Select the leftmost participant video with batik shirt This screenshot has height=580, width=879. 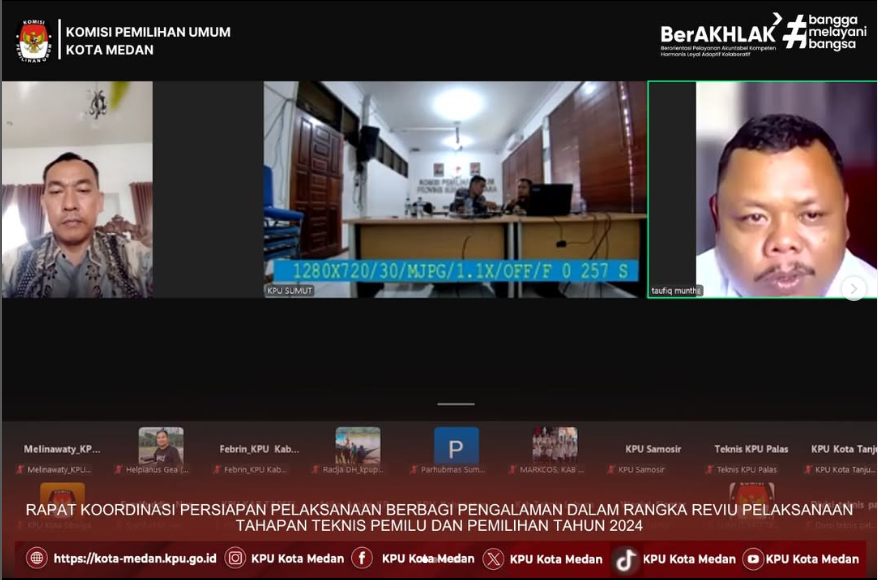coord(77,189)
